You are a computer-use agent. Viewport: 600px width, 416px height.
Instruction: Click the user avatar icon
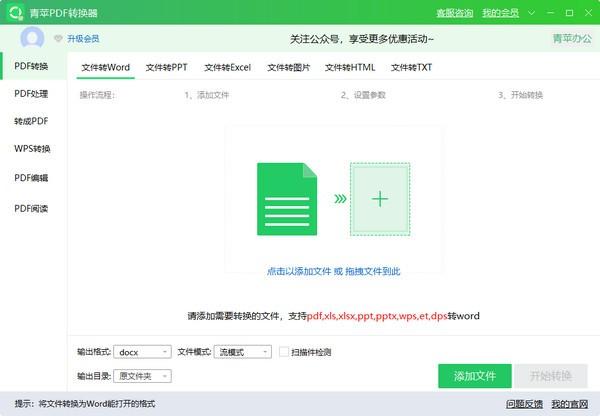[x=33, y=38]
